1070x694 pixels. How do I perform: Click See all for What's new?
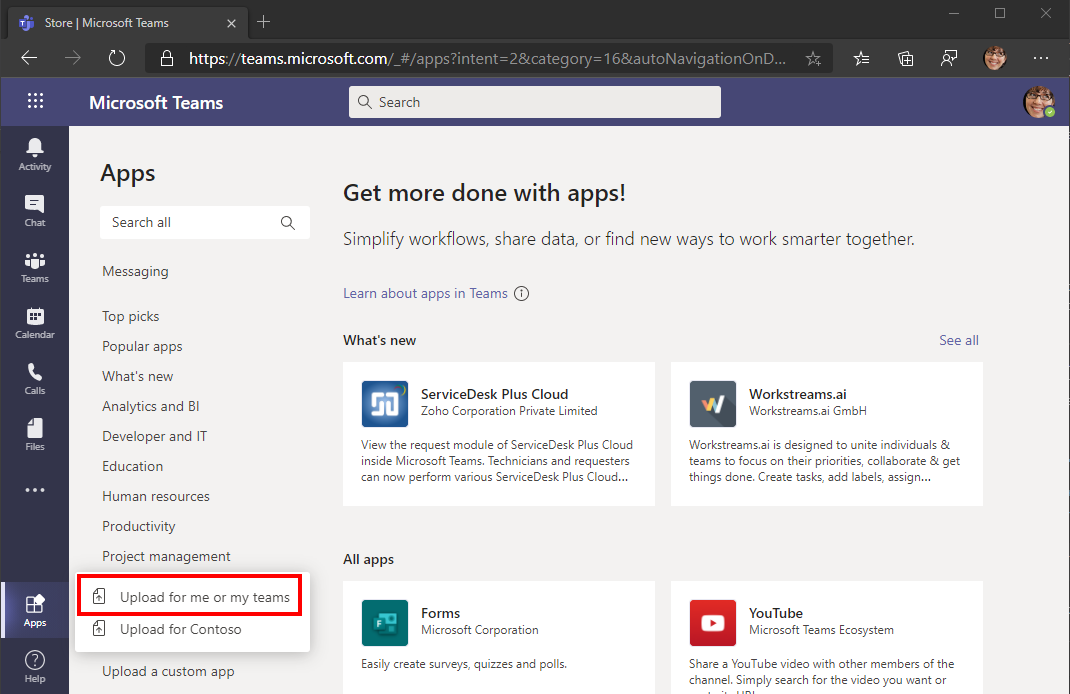(x=958, y=340)
